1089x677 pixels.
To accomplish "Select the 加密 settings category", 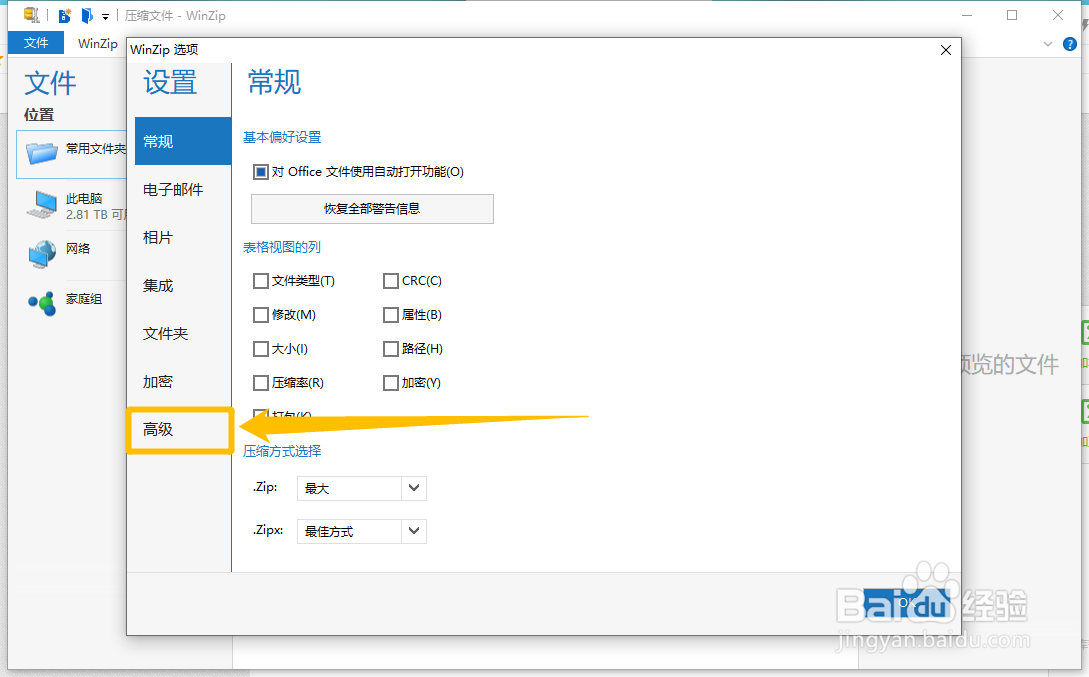I will 183,381.
